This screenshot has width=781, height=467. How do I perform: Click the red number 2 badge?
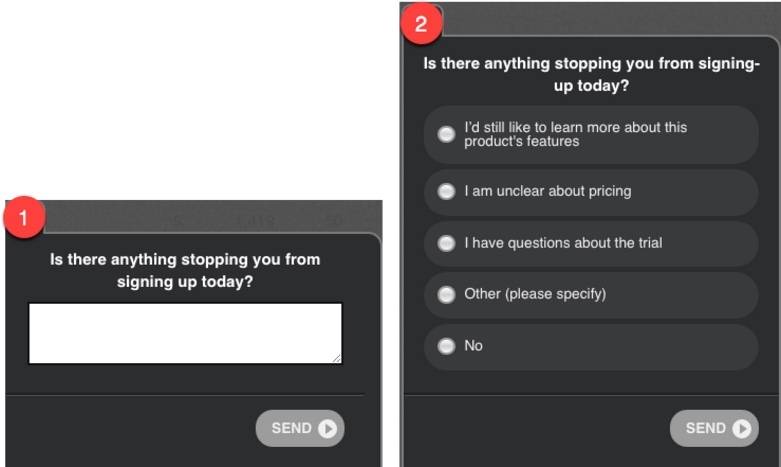point(421,23)
